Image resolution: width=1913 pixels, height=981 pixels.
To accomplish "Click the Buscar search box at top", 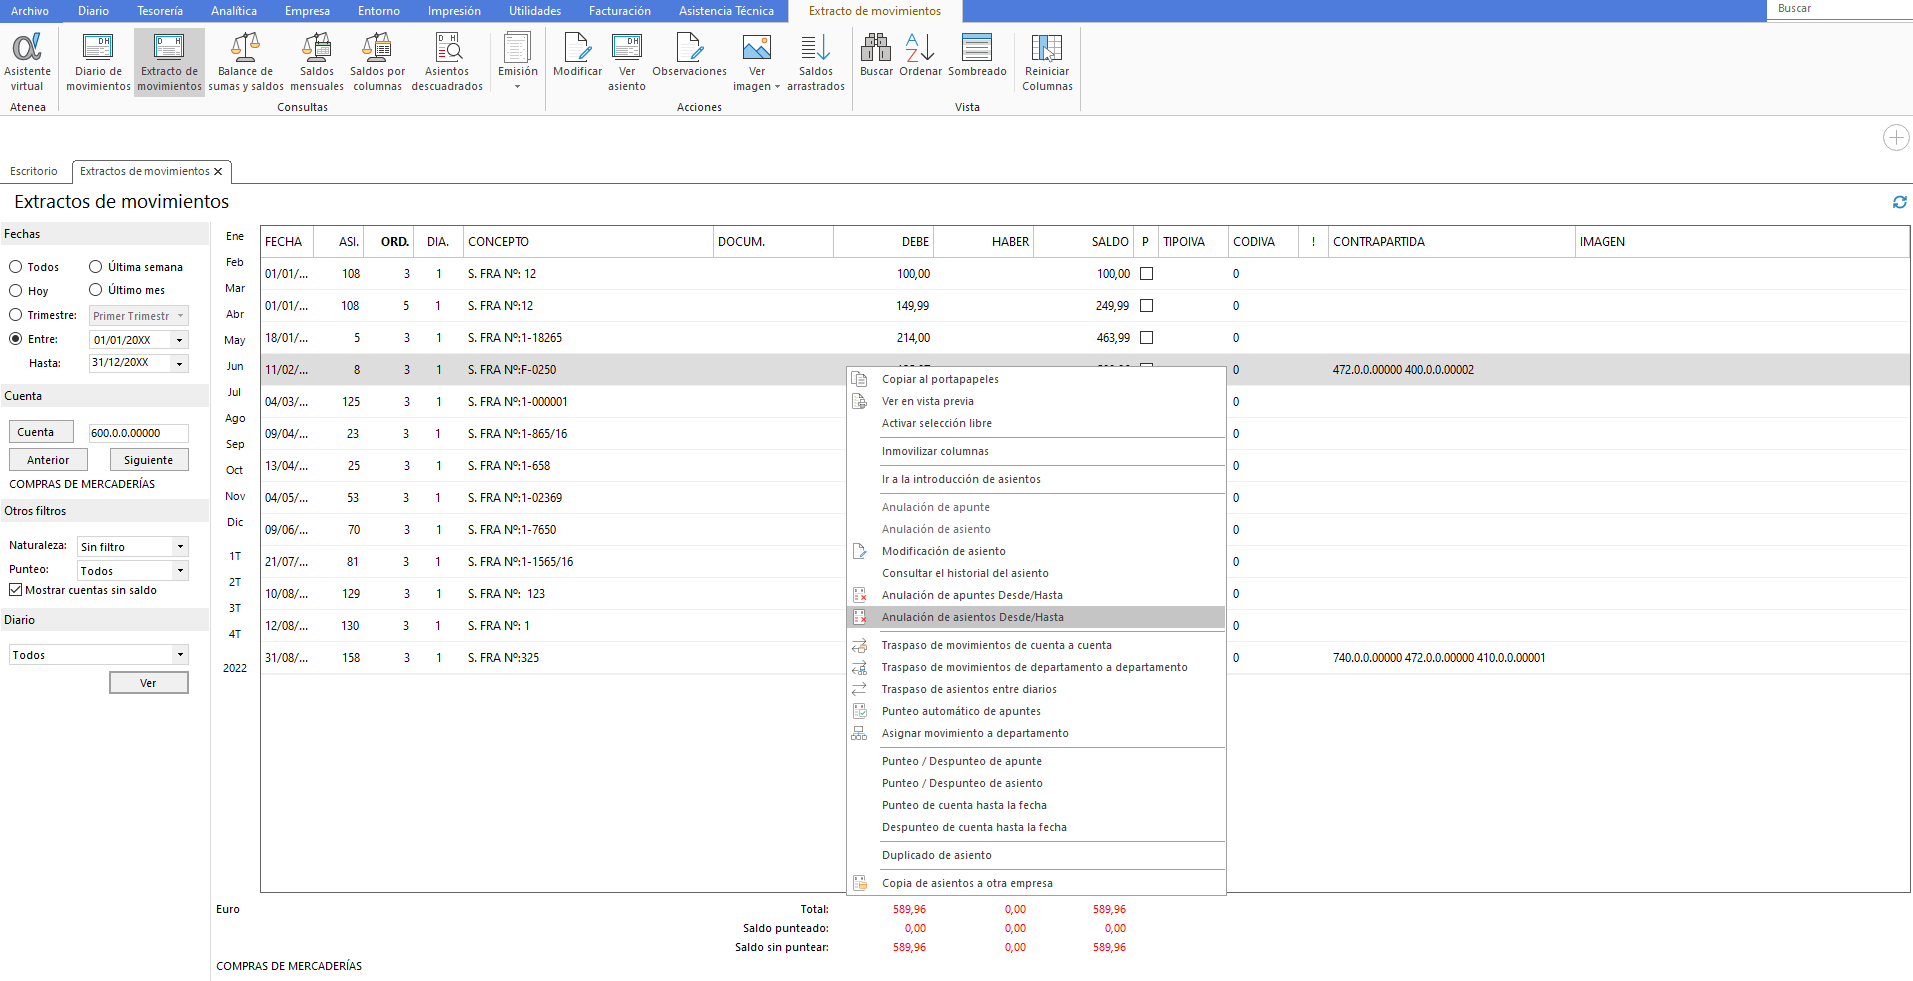I will pos(1840,9).
